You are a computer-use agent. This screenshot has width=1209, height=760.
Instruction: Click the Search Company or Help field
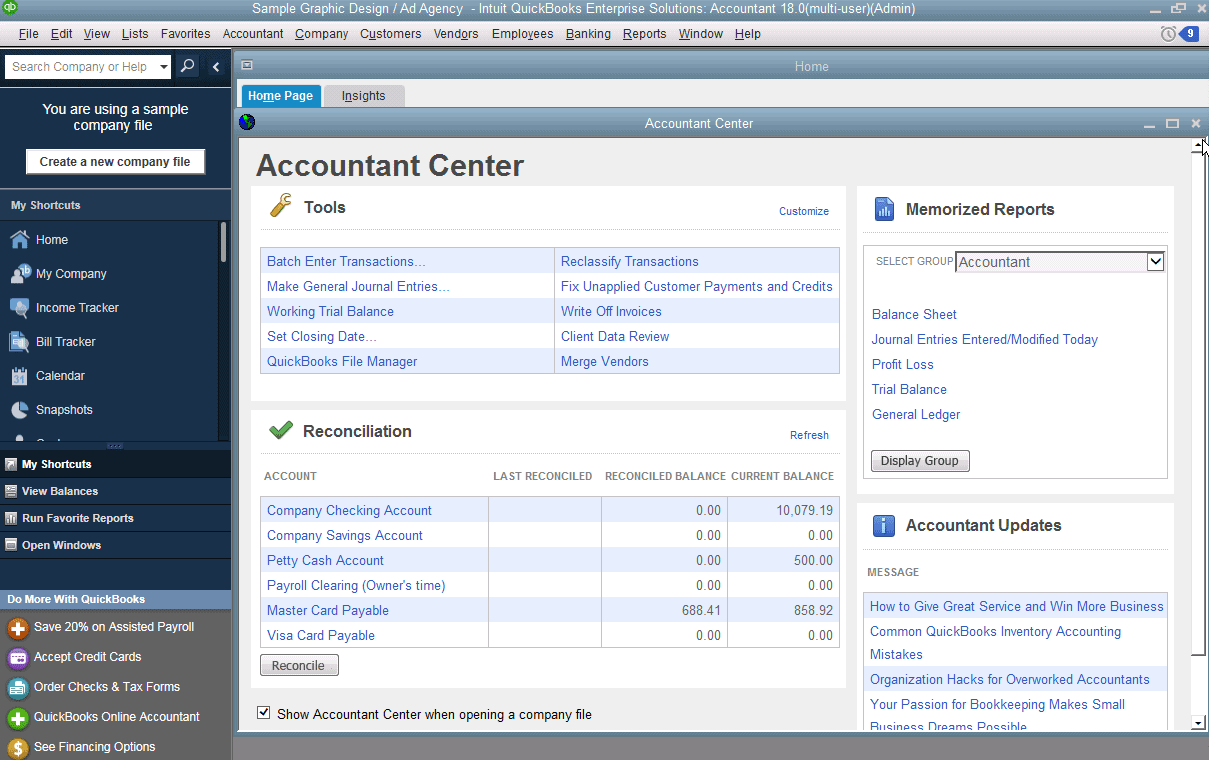80,67
